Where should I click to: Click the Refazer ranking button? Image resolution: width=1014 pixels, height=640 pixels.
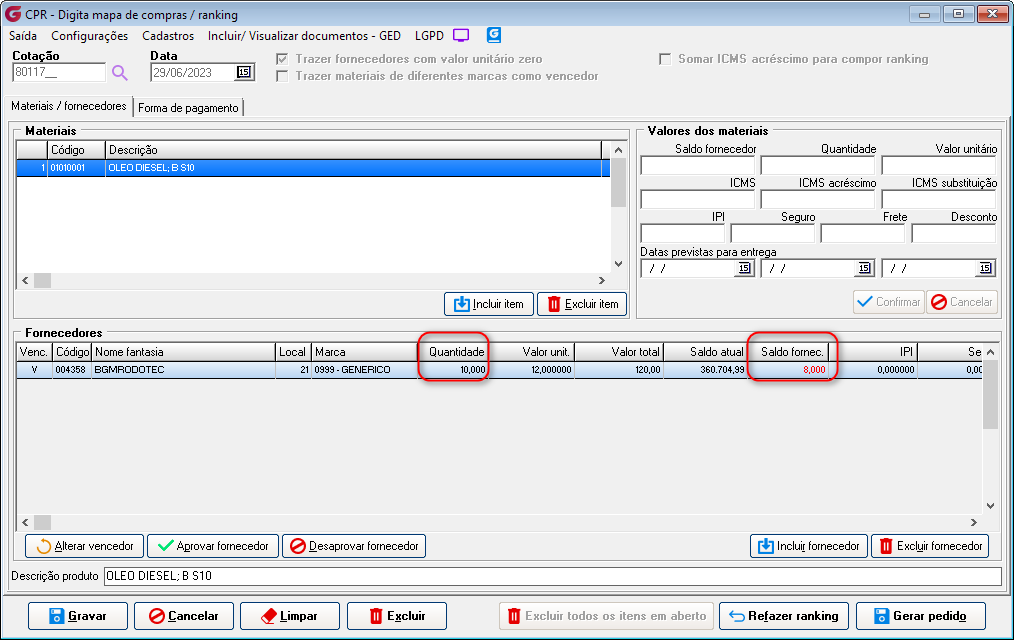[784, 616]
